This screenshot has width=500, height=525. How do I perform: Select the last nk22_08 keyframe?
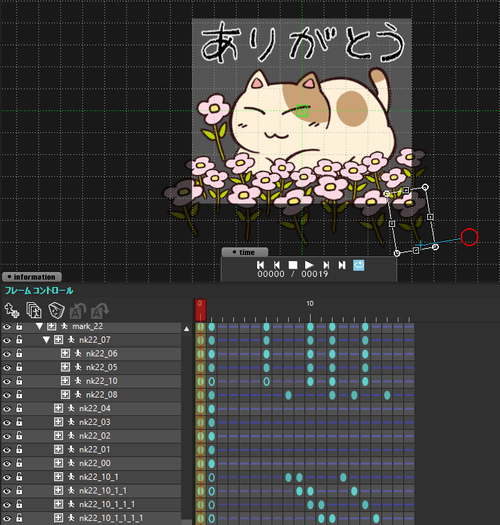387,395
